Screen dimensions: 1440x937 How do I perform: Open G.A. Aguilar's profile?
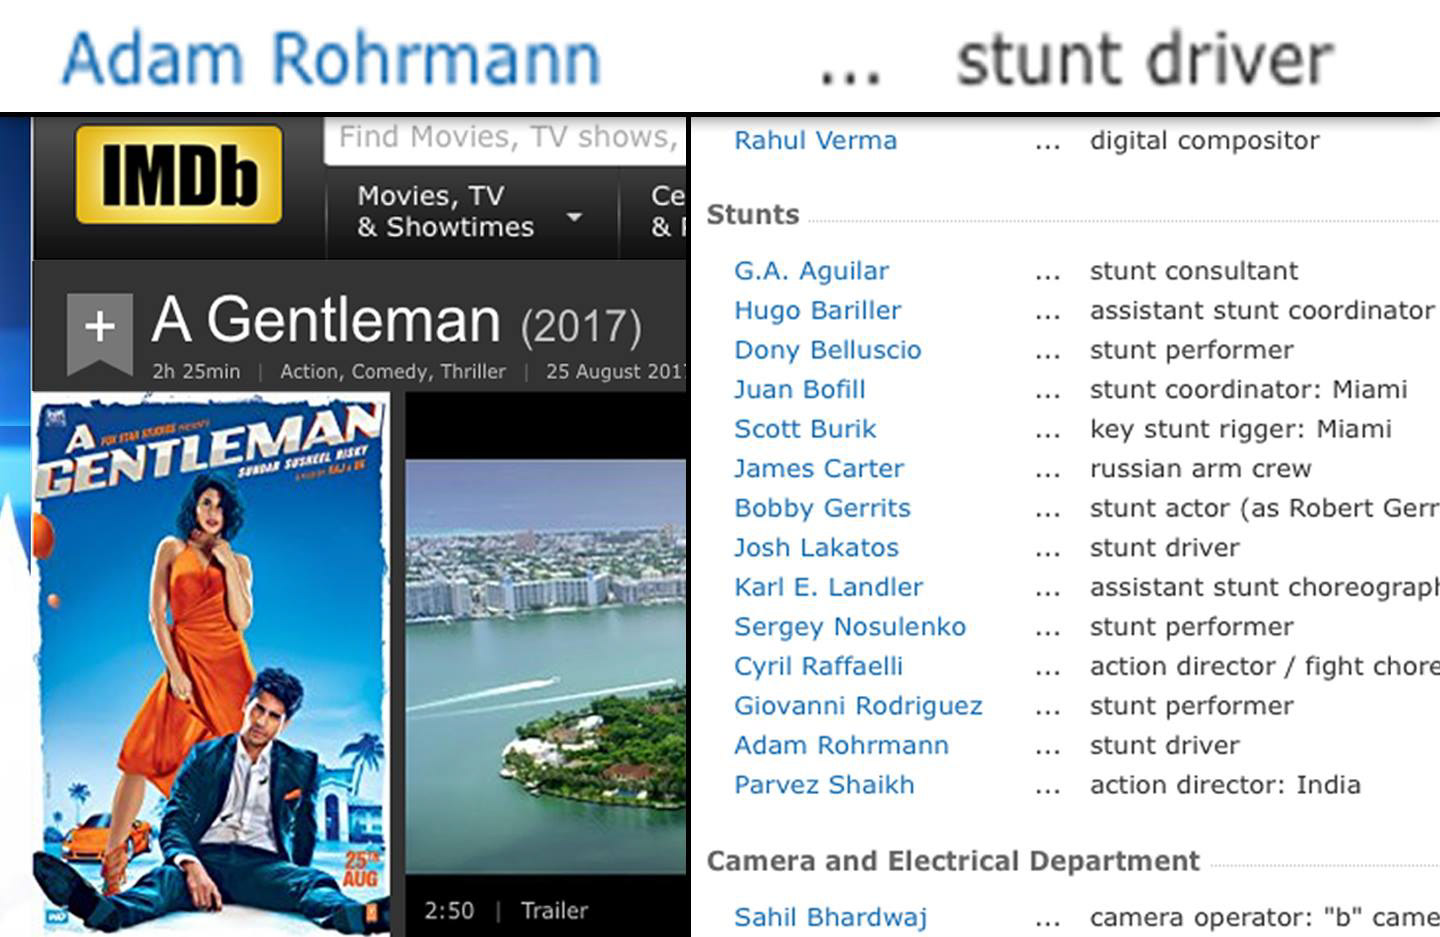click(811, 271)
